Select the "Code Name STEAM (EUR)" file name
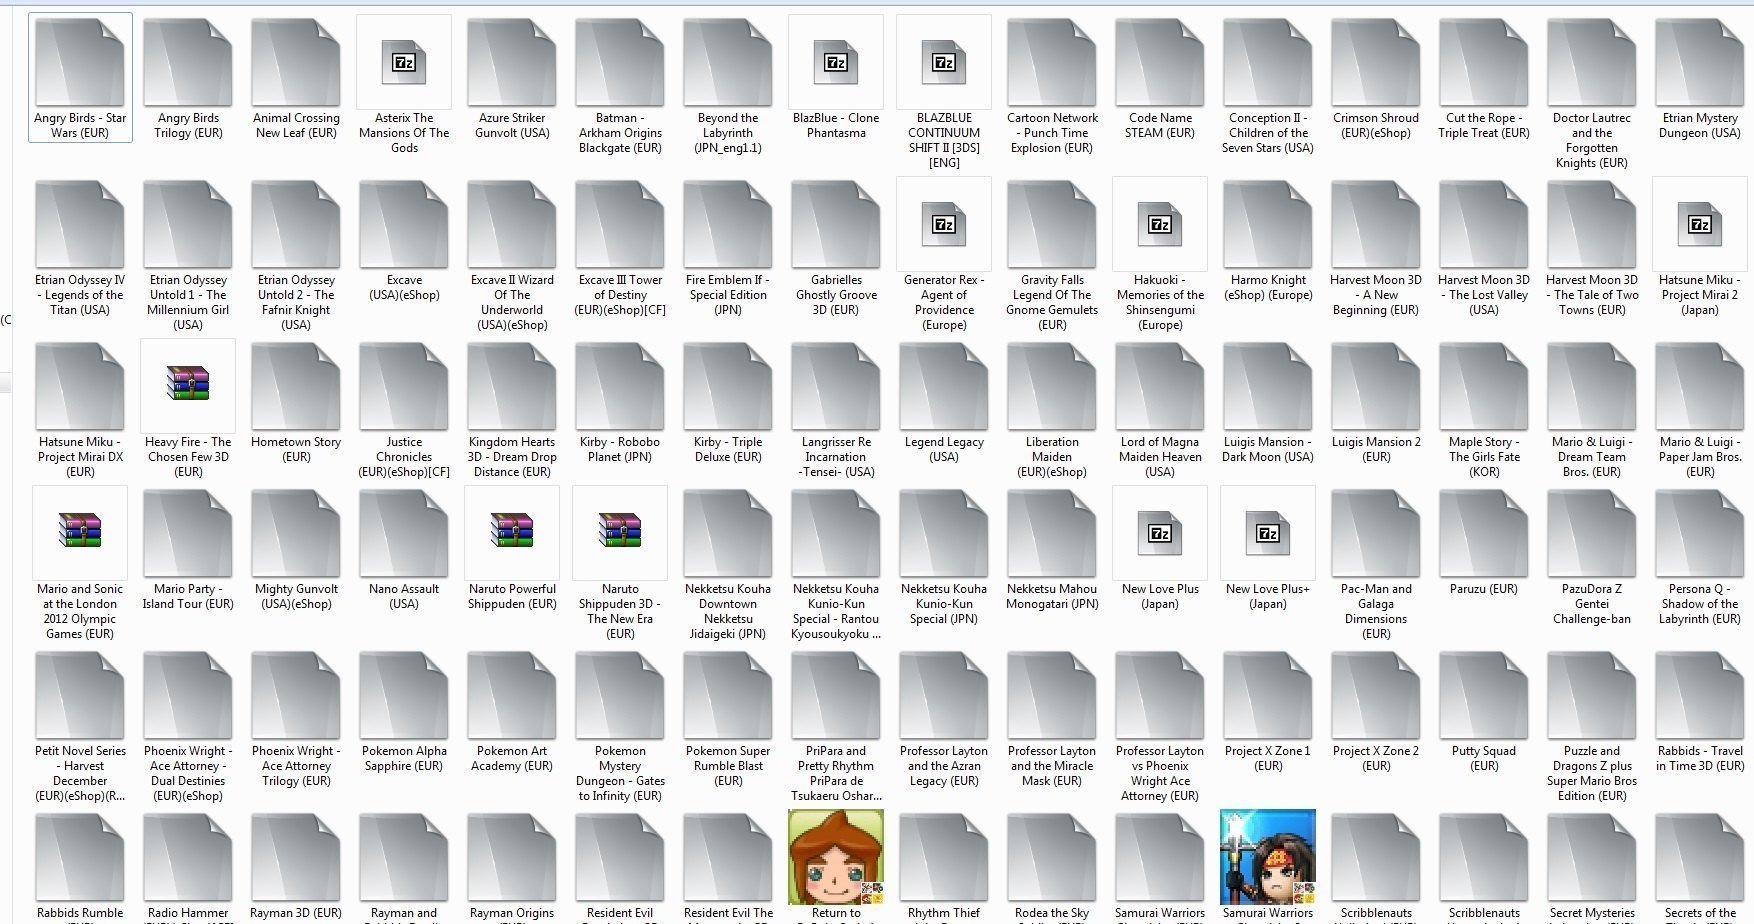The image size is (1754, 924). (x=1160, y=125)
